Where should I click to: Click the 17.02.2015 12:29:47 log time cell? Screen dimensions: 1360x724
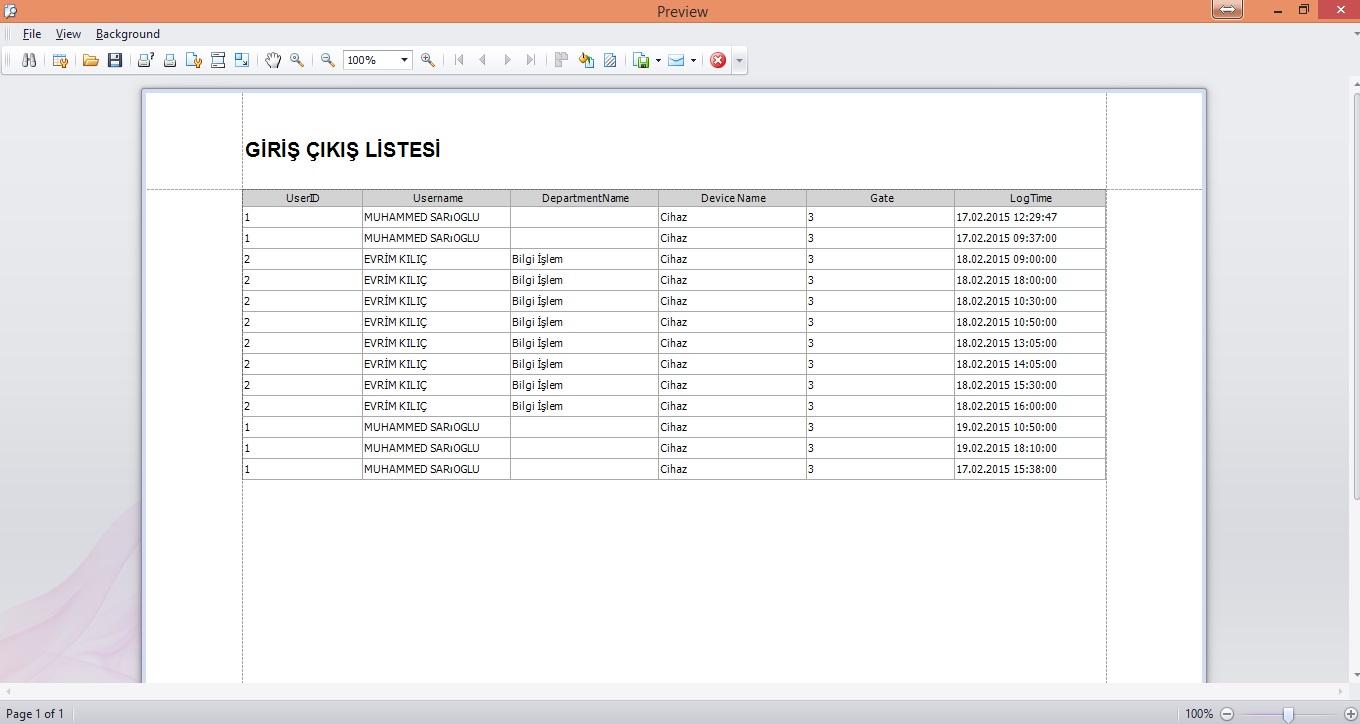1030,217
